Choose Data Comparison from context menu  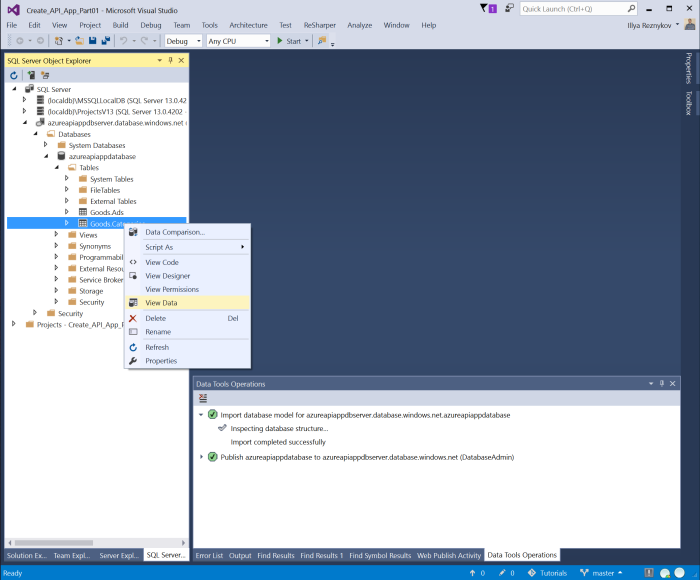tap(188, 232)
